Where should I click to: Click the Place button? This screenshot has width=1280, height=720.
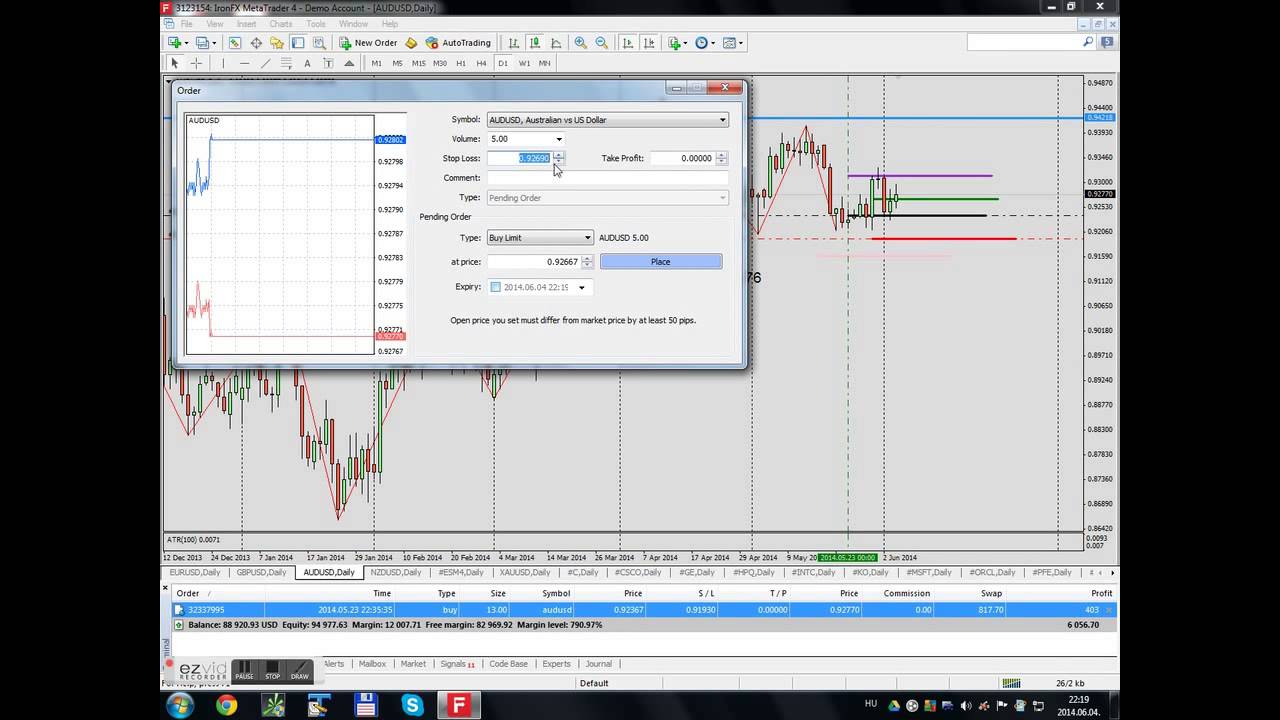(661, 262)
